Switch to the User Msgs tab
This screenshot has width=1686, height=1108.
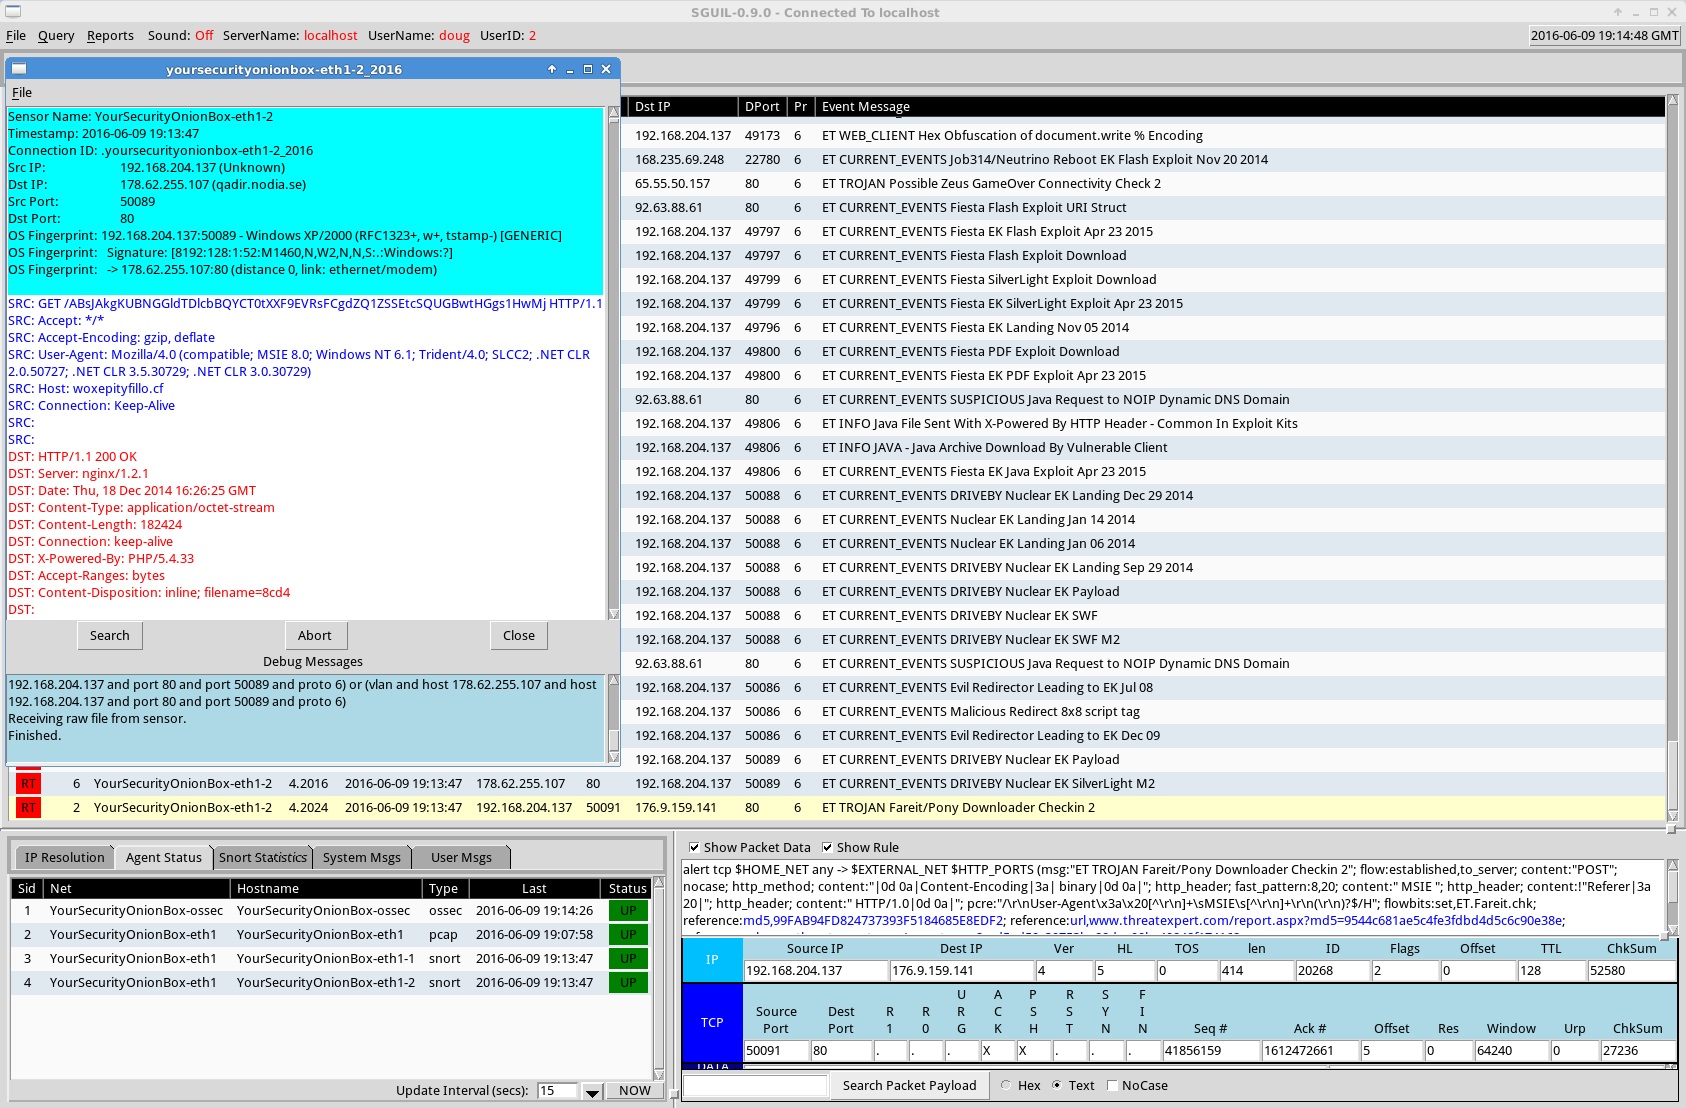pyautogui.click(x=460, y=857)
